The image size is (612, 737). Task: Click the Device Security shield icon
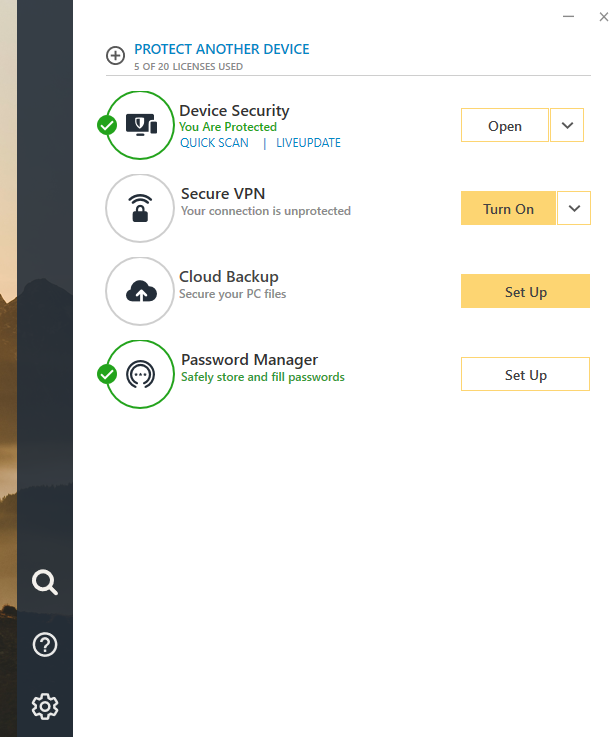tap(141, 125)
